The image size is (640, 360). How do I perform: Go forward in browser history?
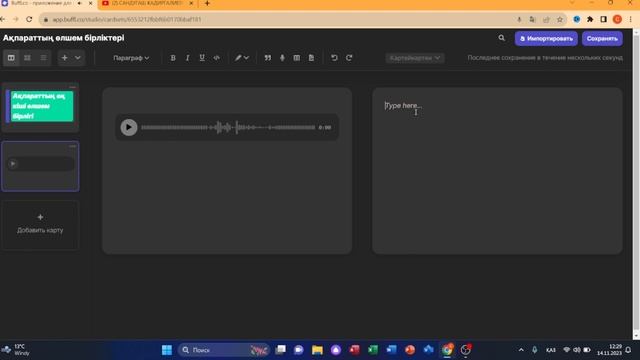pyautogui.click(x=16, y=19)
